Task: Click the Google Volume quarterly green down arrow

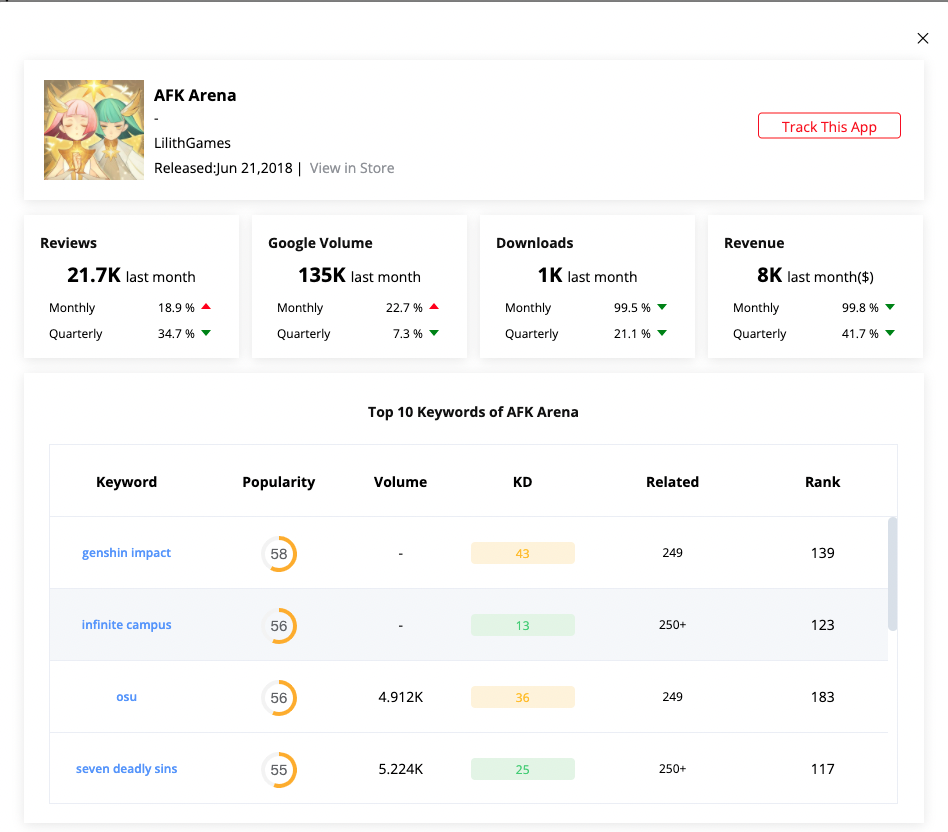Action: 434,334
